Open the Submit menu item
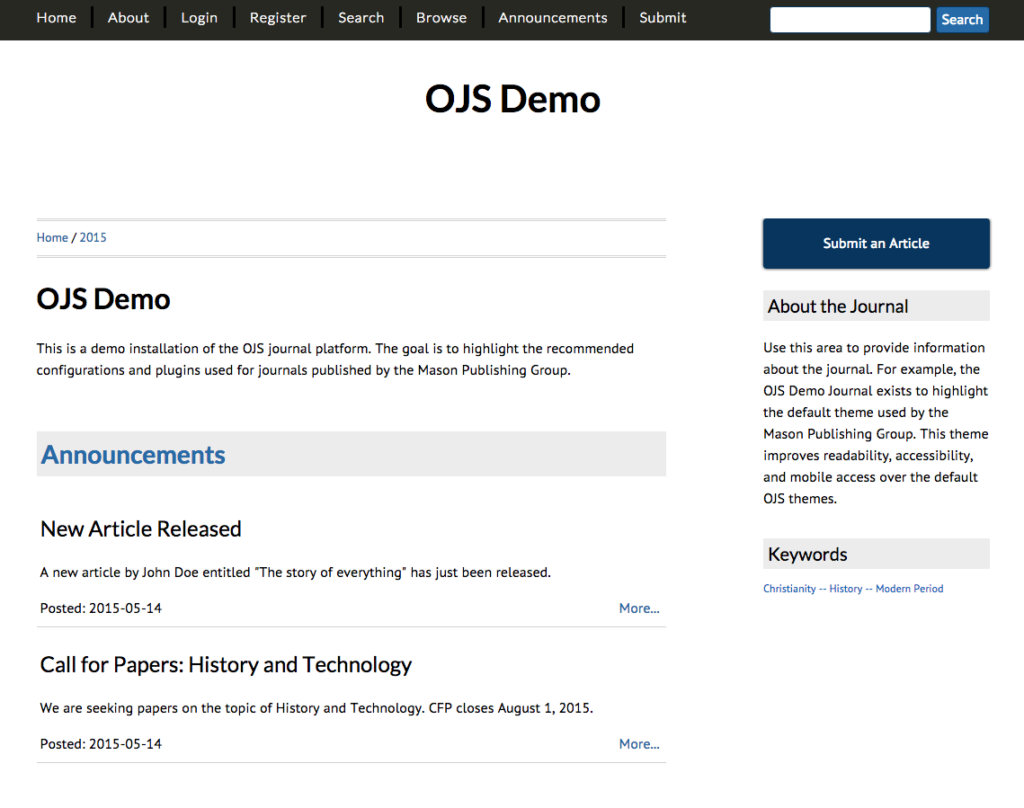 click(x=662, y=17)
